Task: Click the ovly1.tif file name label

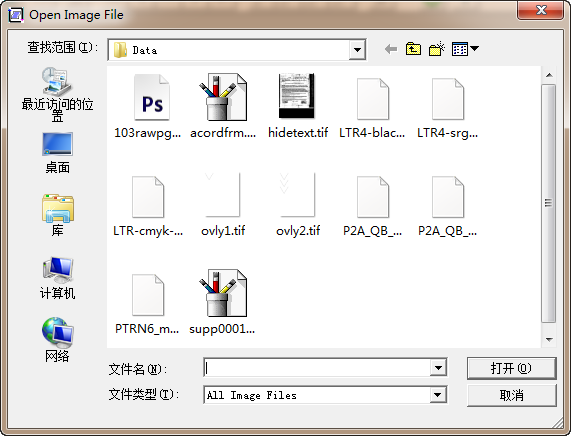Action: (x=223, y=231)
